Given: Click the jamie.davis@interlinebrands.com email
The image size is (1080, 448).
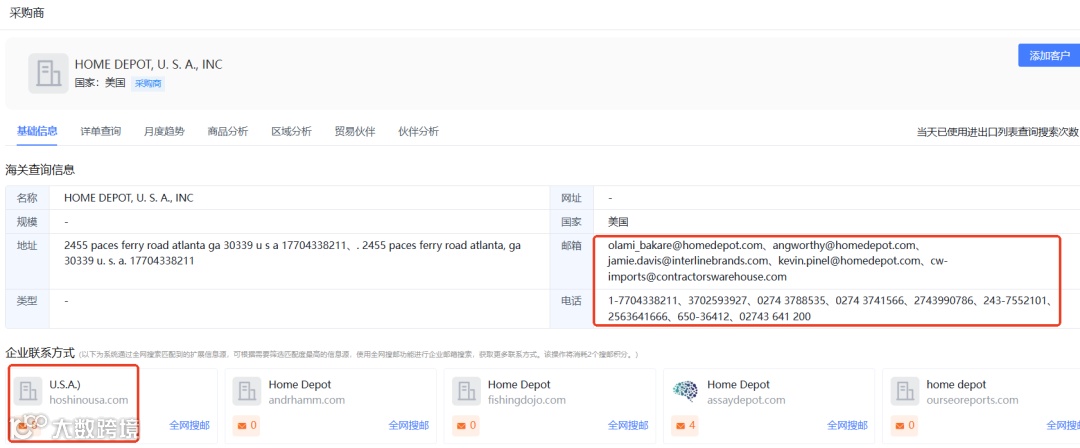Looking at the screenshot, I should [687, 261].
